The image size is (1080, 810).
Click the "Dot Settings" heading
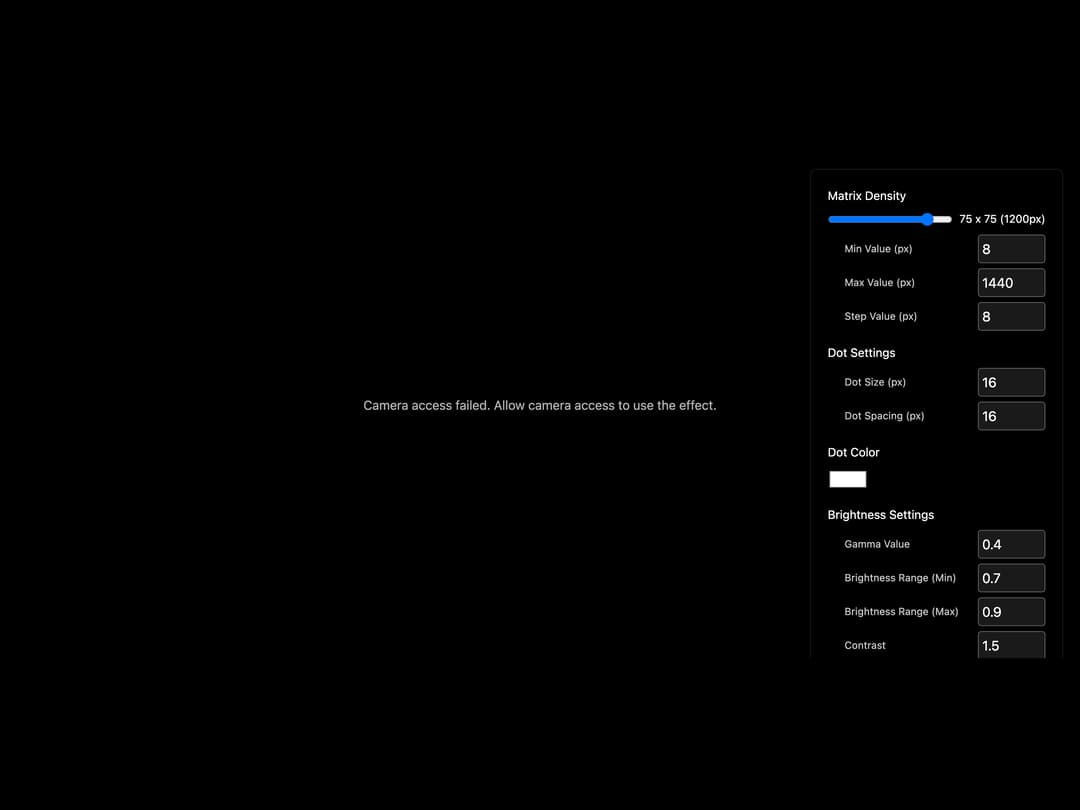[x=861, y=353]
